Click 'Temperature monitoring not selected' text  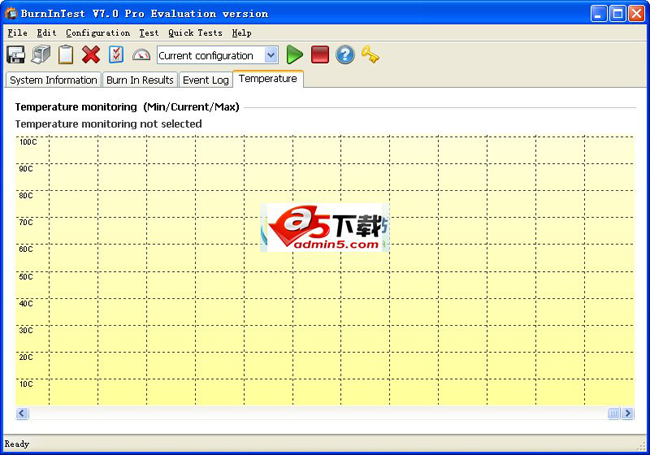coord(109,124)
